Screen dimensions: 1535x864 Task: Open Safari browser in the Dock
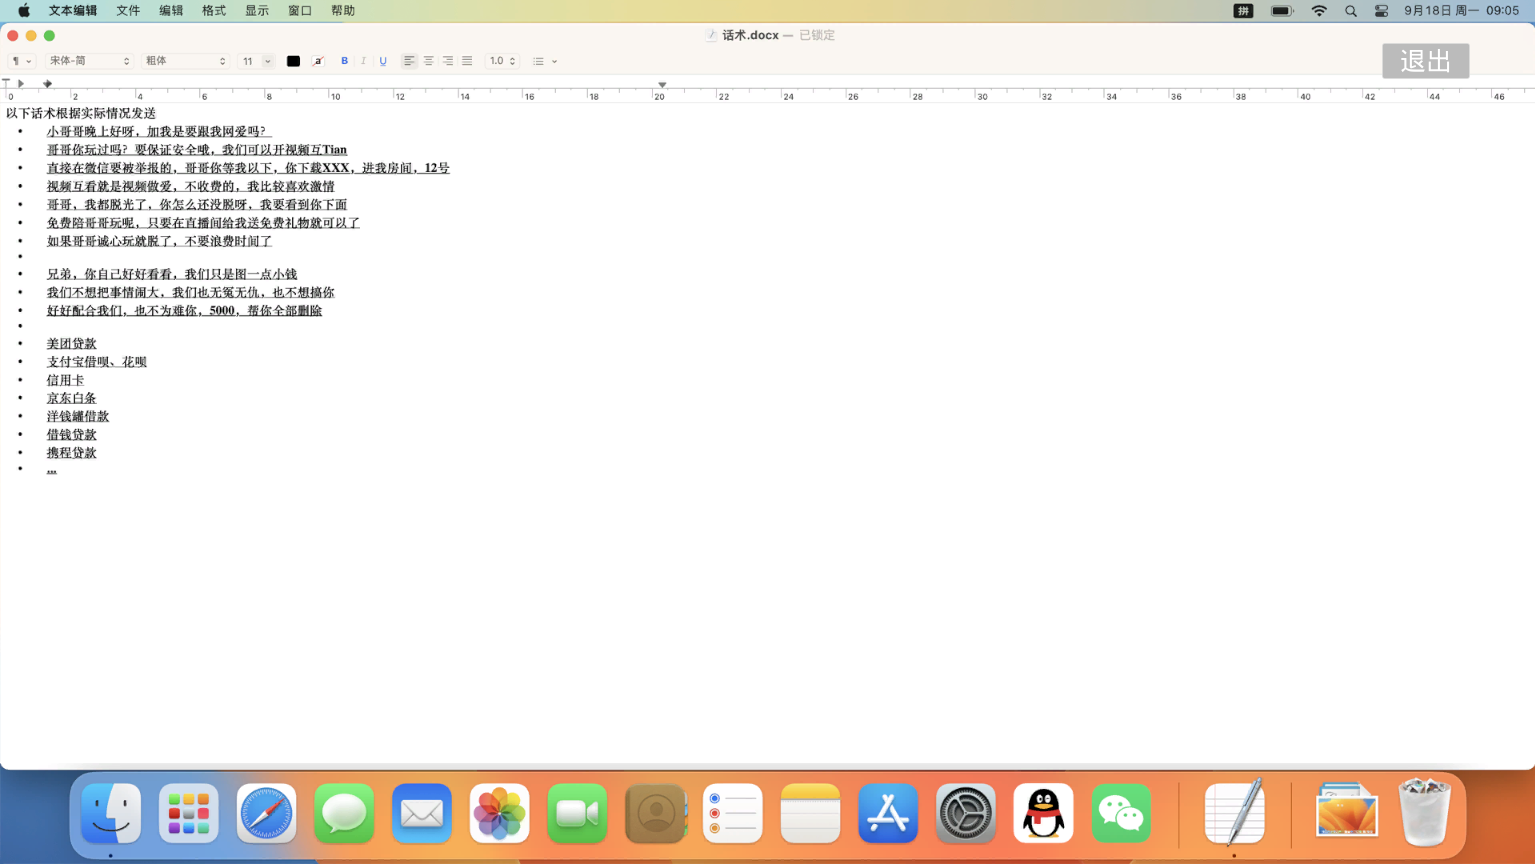click(266, 813)
